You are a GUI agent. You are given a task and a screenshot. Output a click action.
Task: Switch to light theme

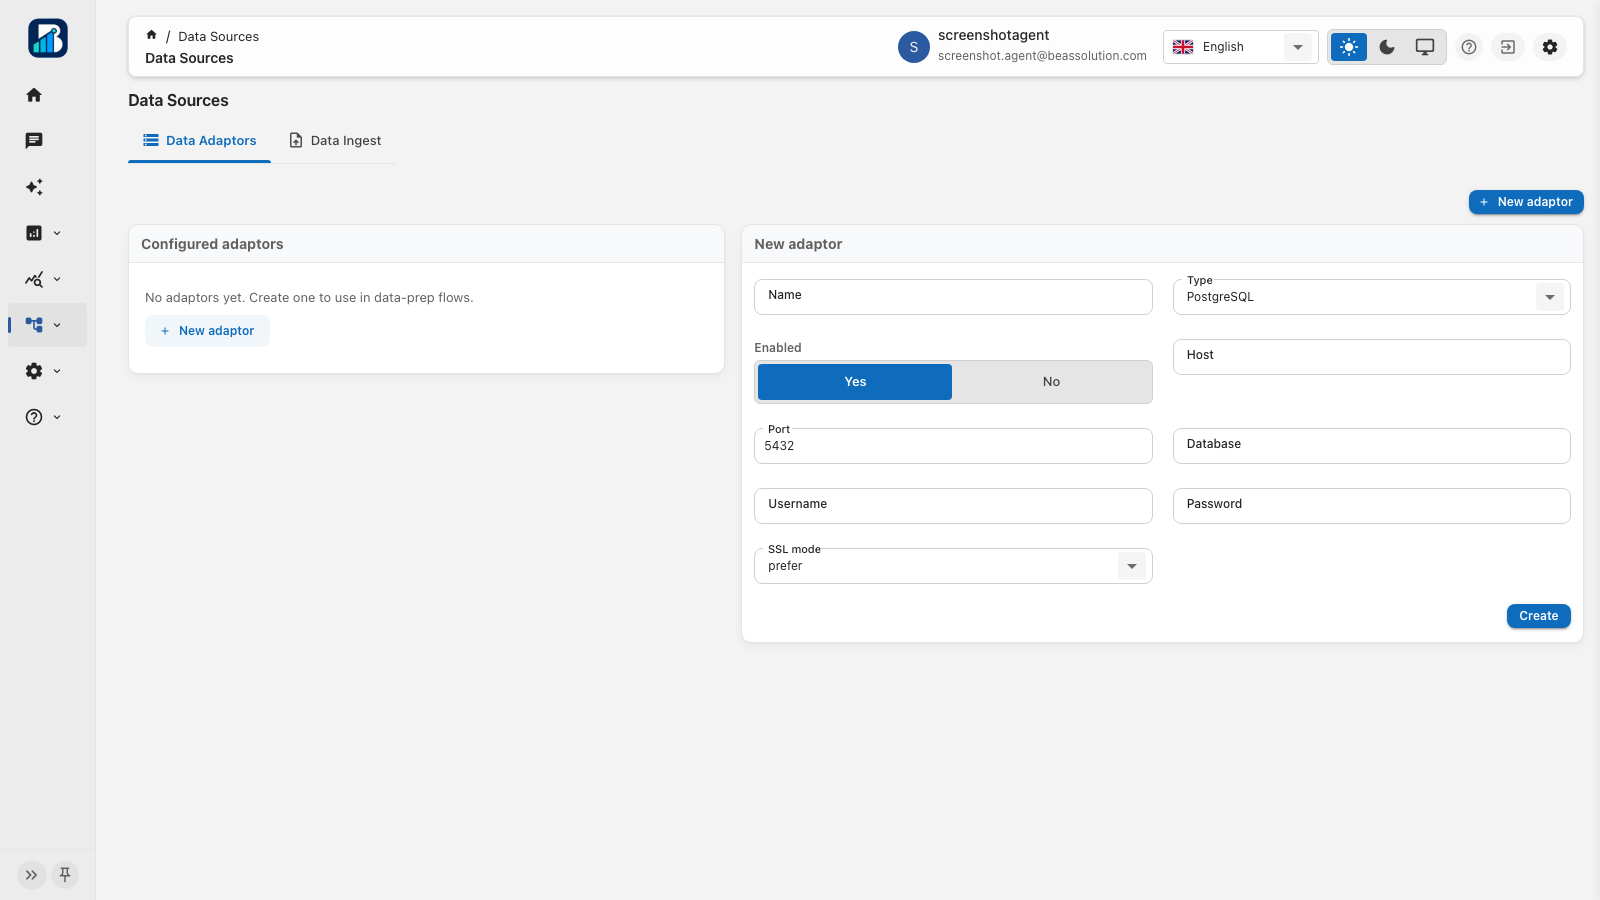pyautogui.click(x=1349, y=47)
